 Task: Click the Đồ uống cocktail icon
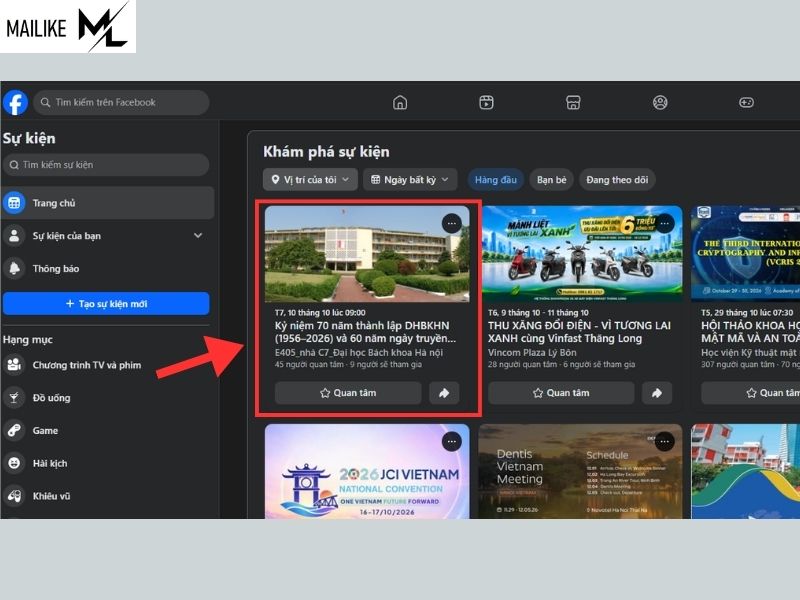click(x=14, y=398)
